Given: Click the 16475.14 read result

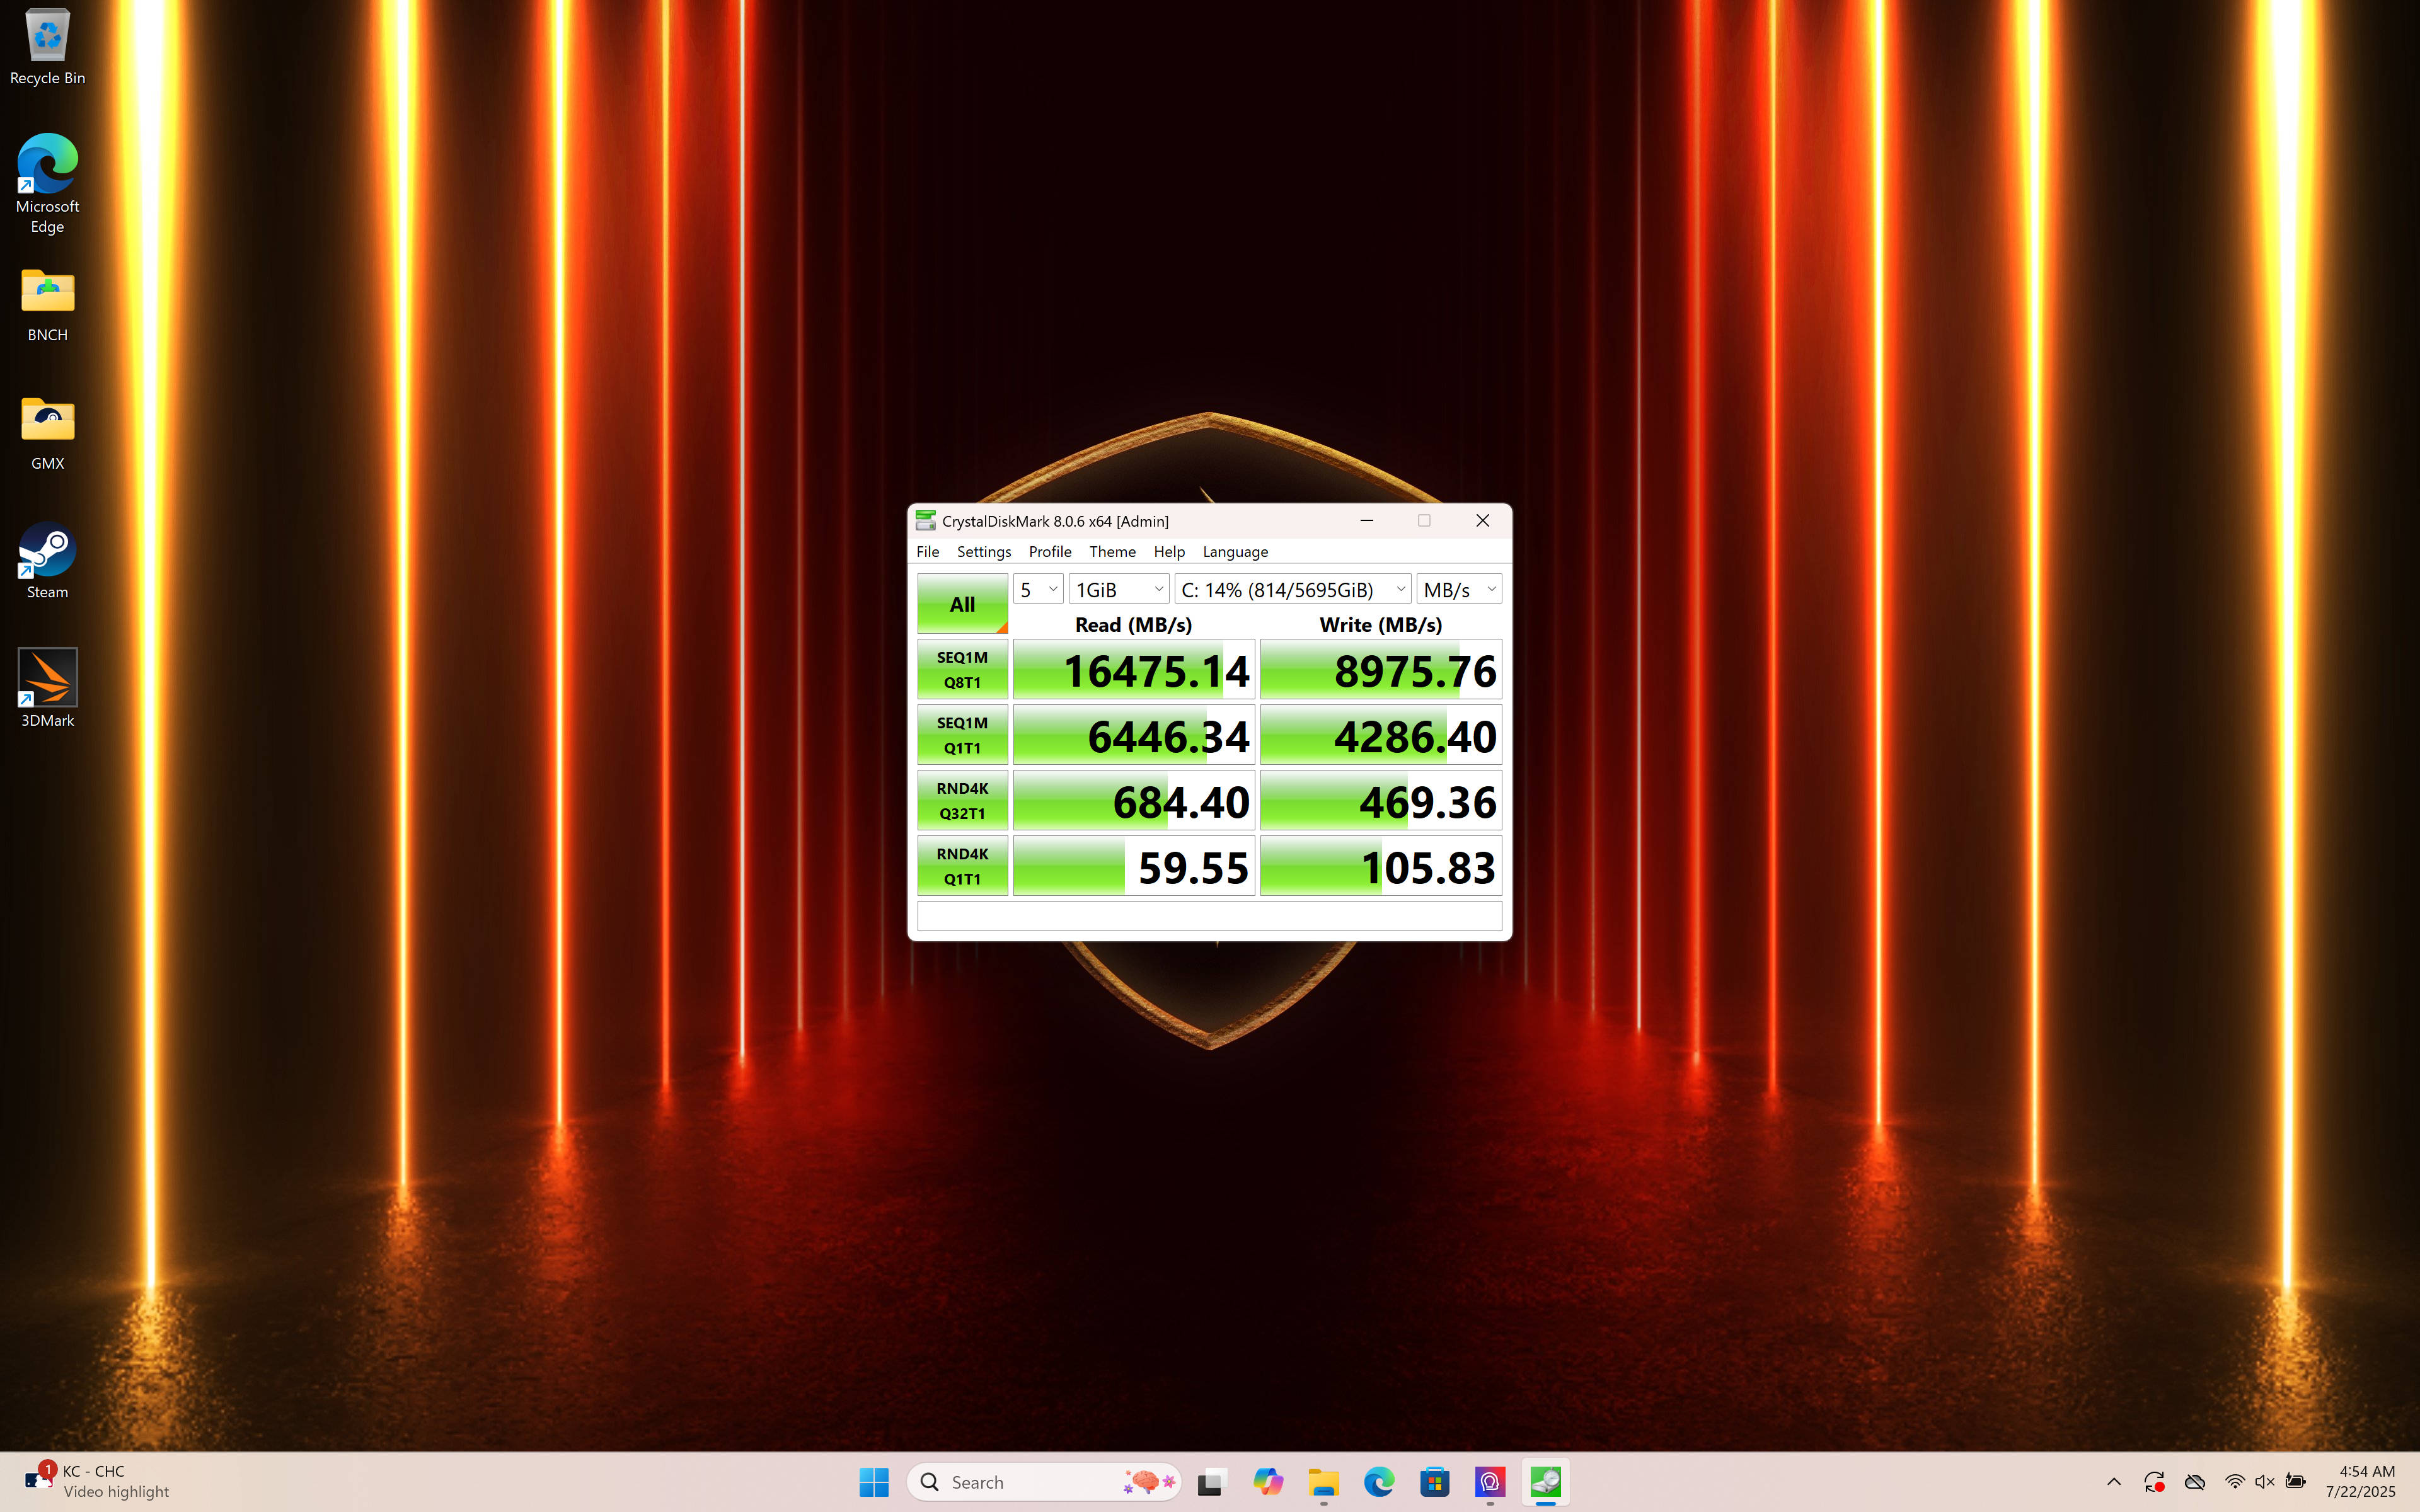Looking at the screenshot, I should 1134,670.
